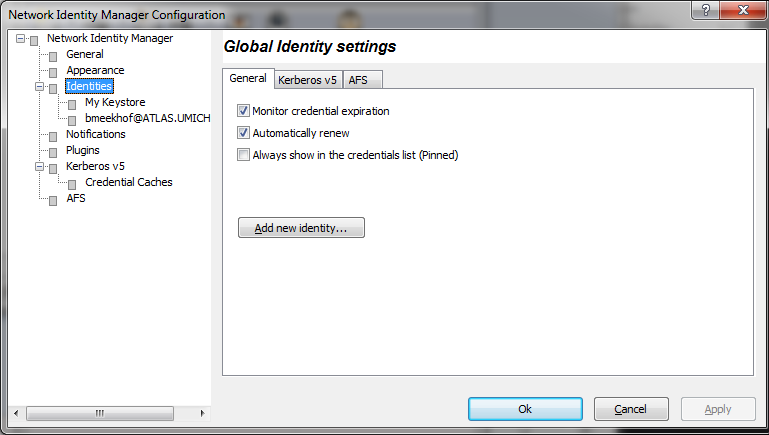Screen dimensions: 769x435
Task: Collapse the Identities tree node
Action: click(39, 86)
